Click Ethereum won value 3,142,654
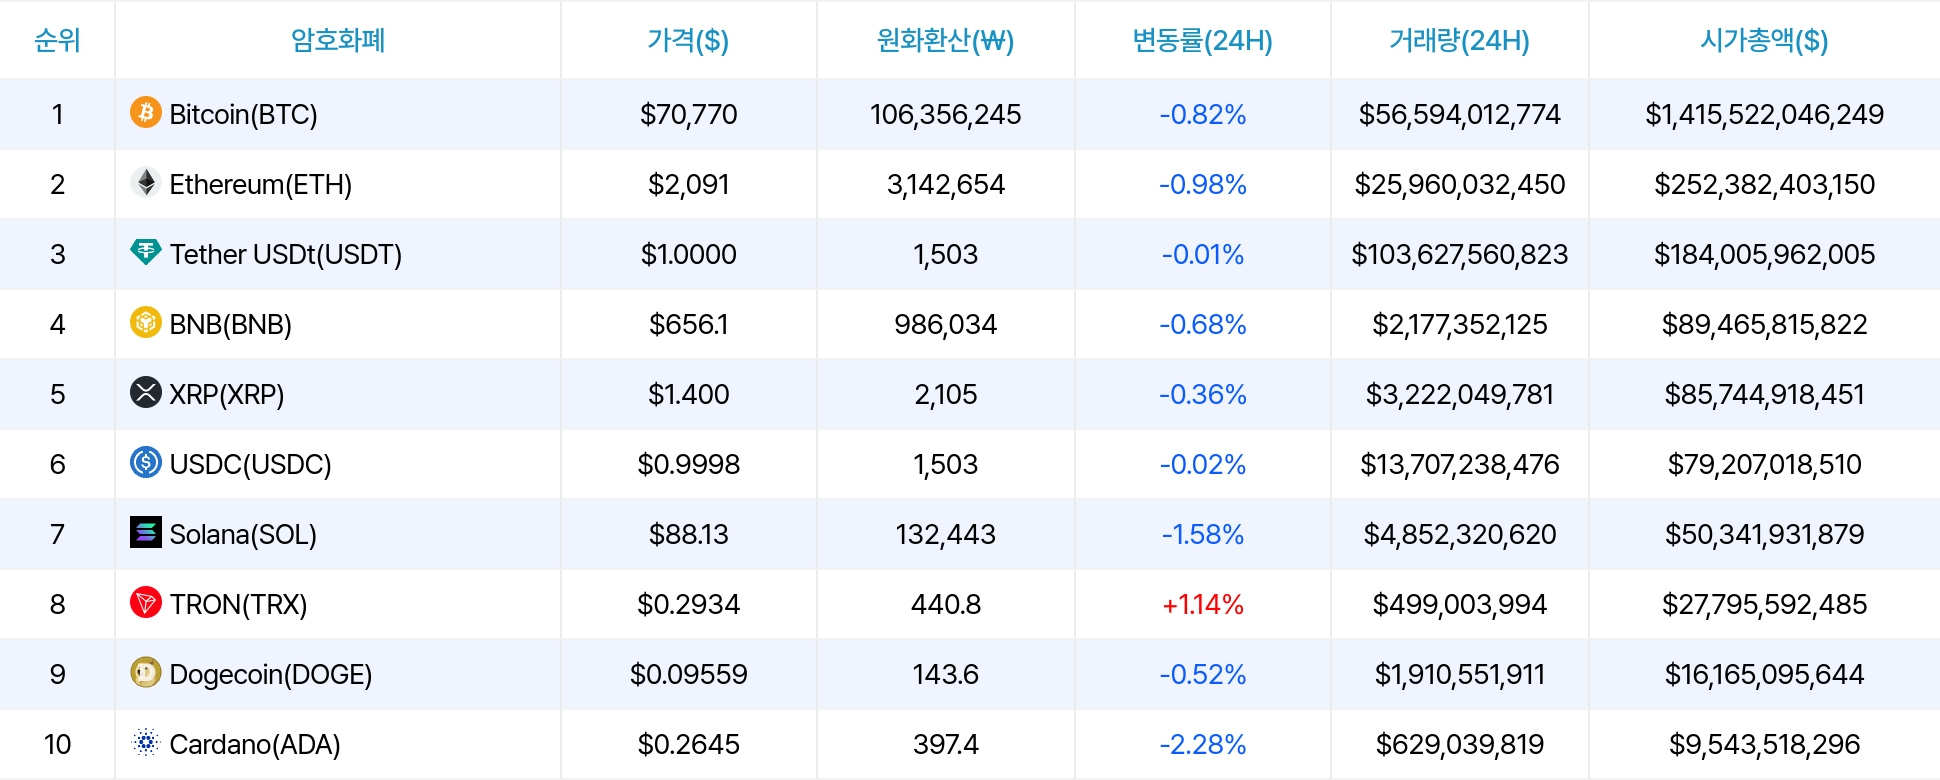The image size is (1940, 780). point(945,185)
